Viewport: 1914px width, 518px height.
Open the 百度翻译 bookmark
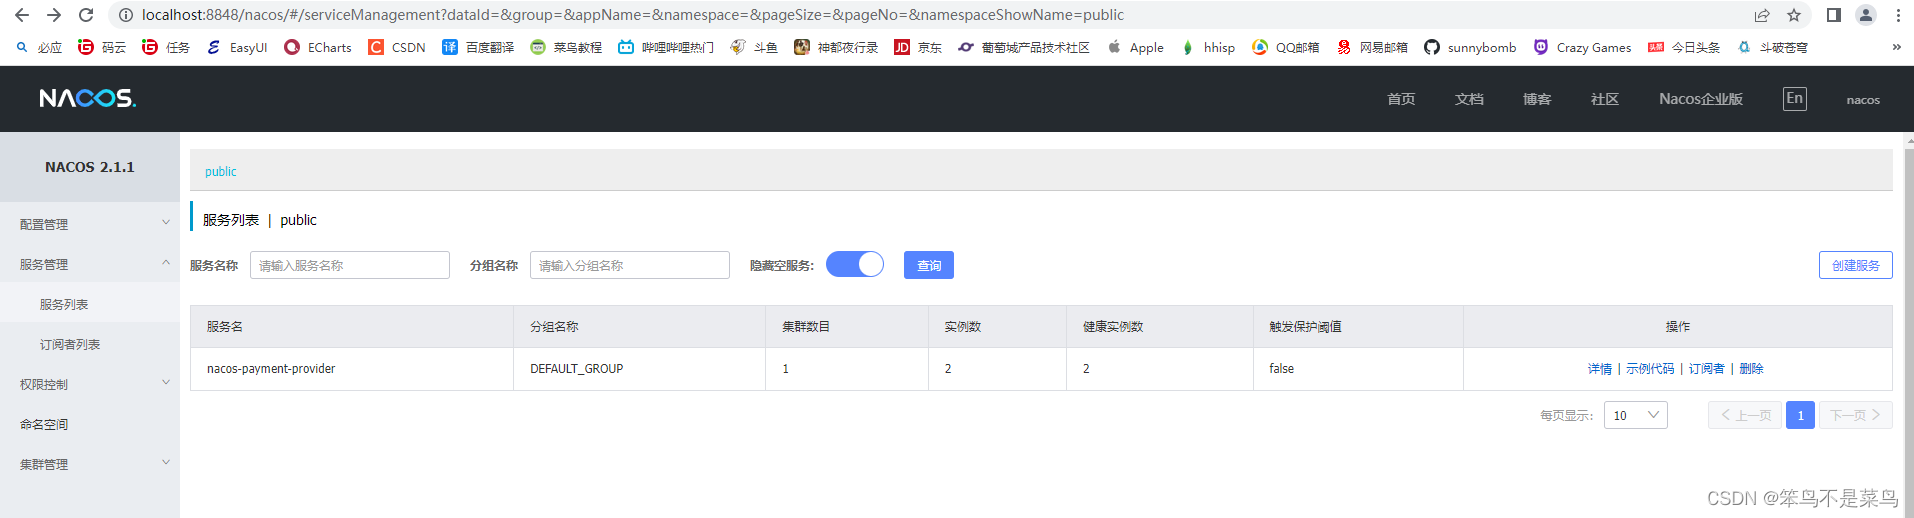pyautogui.click(x=478, y=47)
